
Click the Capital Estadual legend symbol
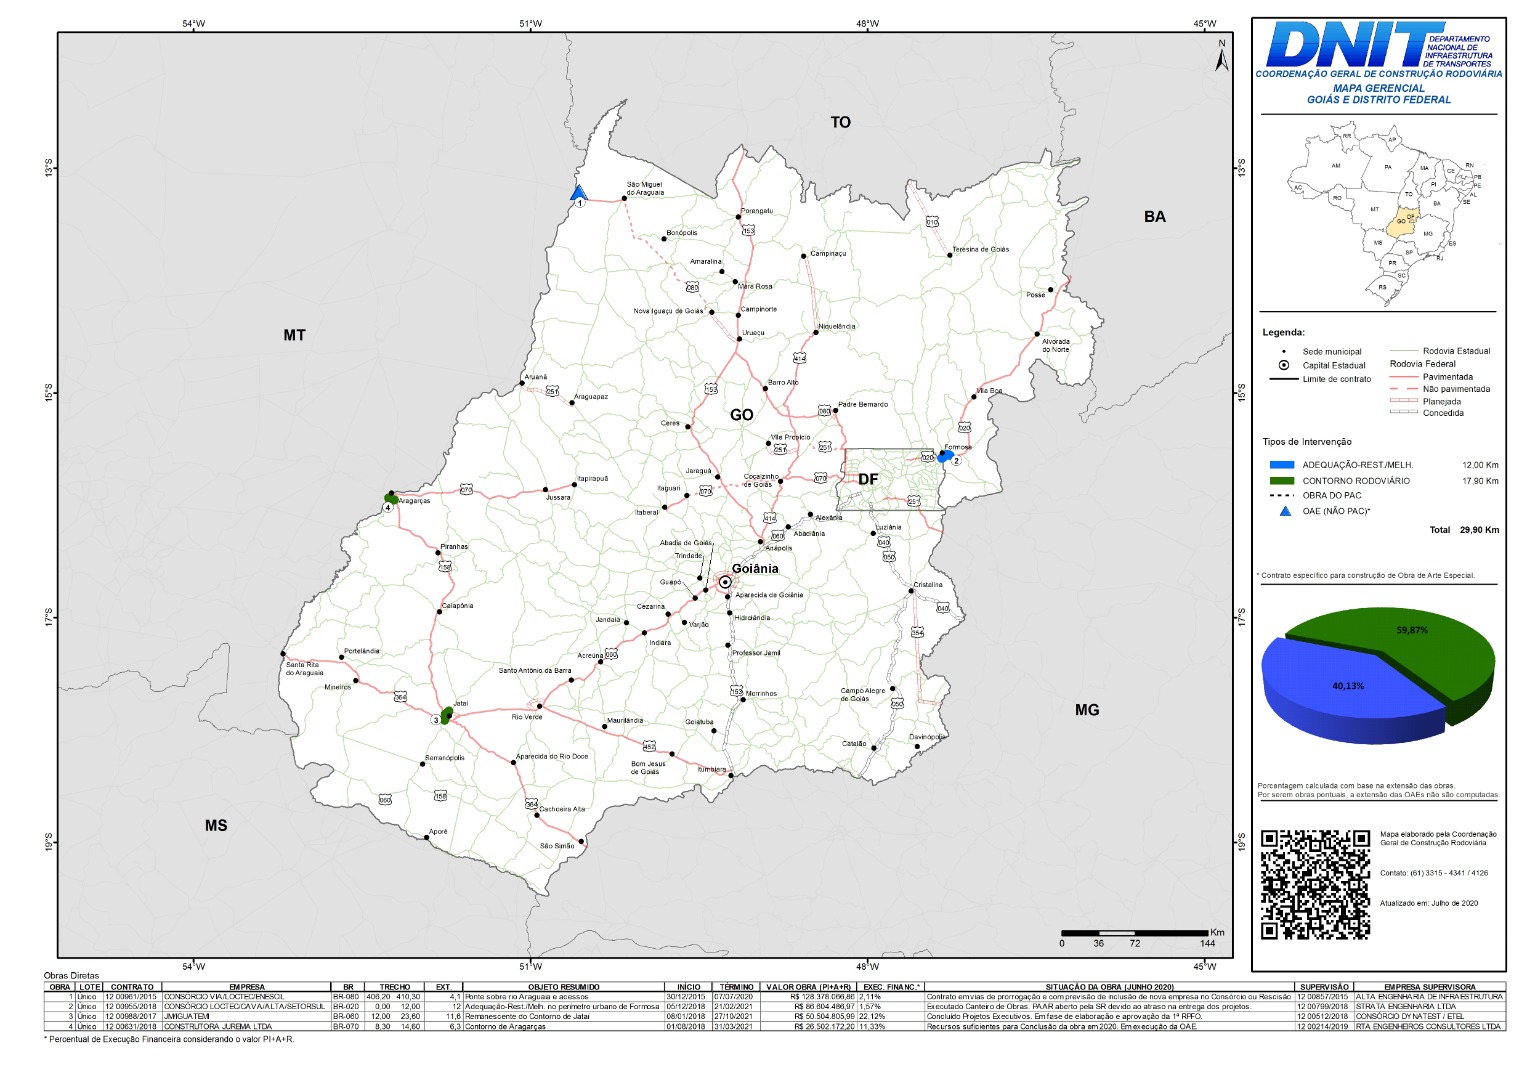[x=1284, y=365]
